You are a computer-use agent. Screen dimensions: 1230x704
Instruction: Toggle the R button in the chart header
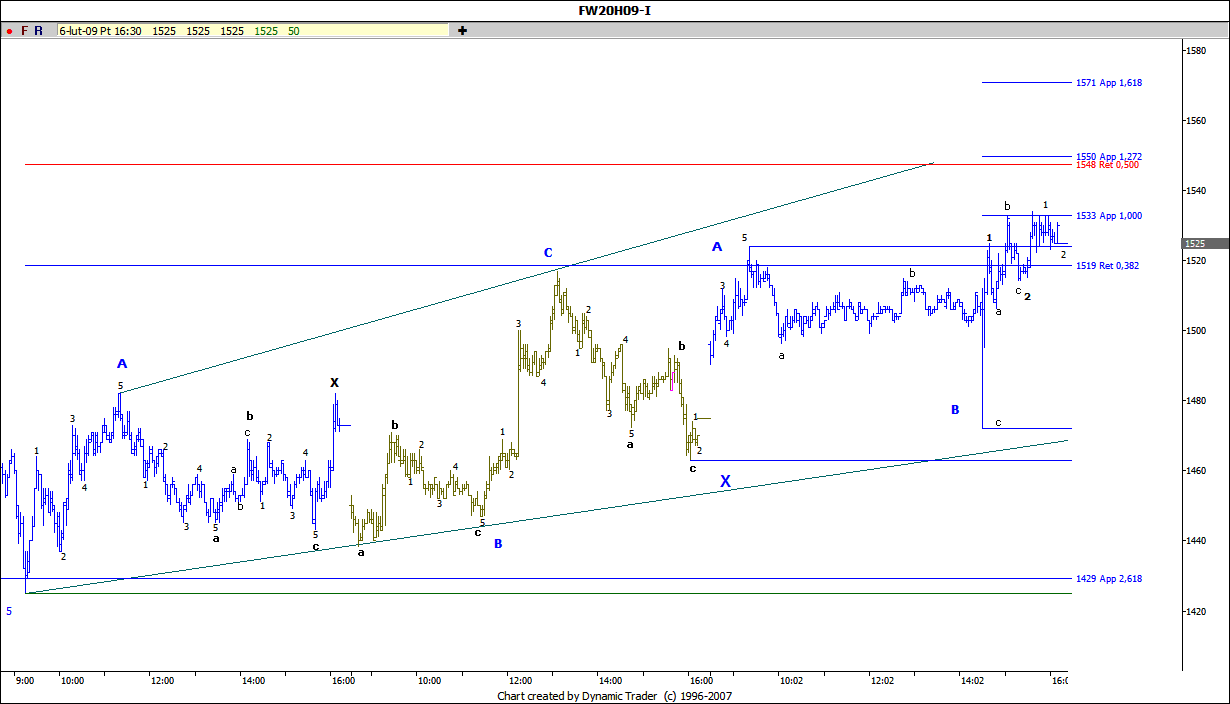click(38, 31)
